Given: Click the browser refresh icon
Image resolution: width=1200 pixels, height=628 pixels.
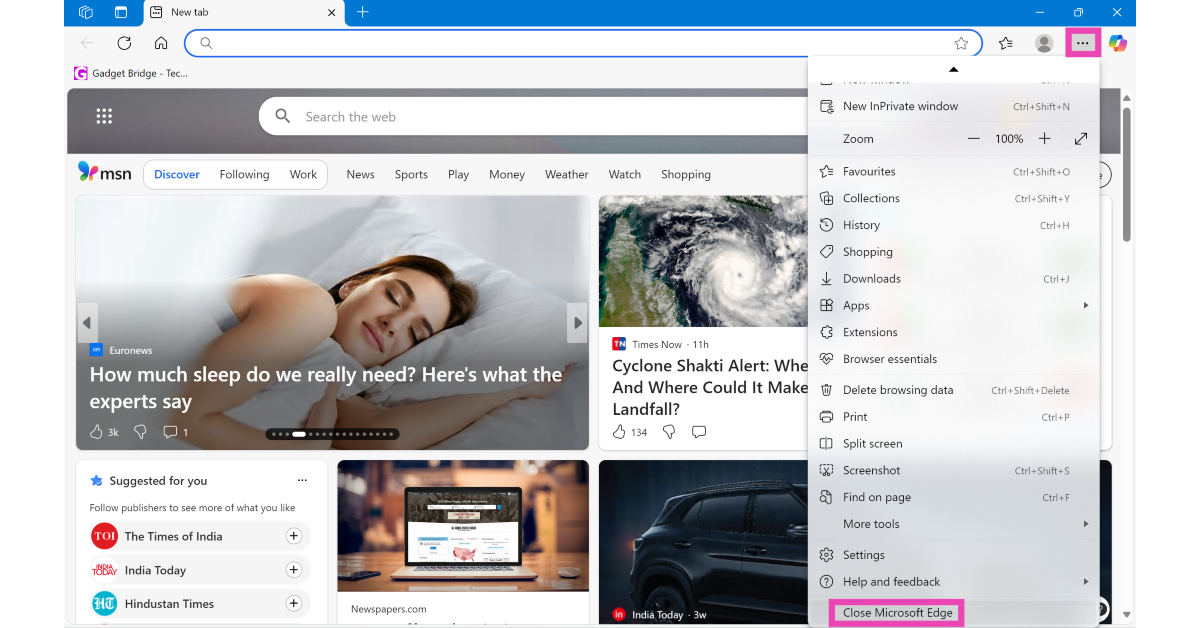Looking at the screenshot, I should [124, 43].
